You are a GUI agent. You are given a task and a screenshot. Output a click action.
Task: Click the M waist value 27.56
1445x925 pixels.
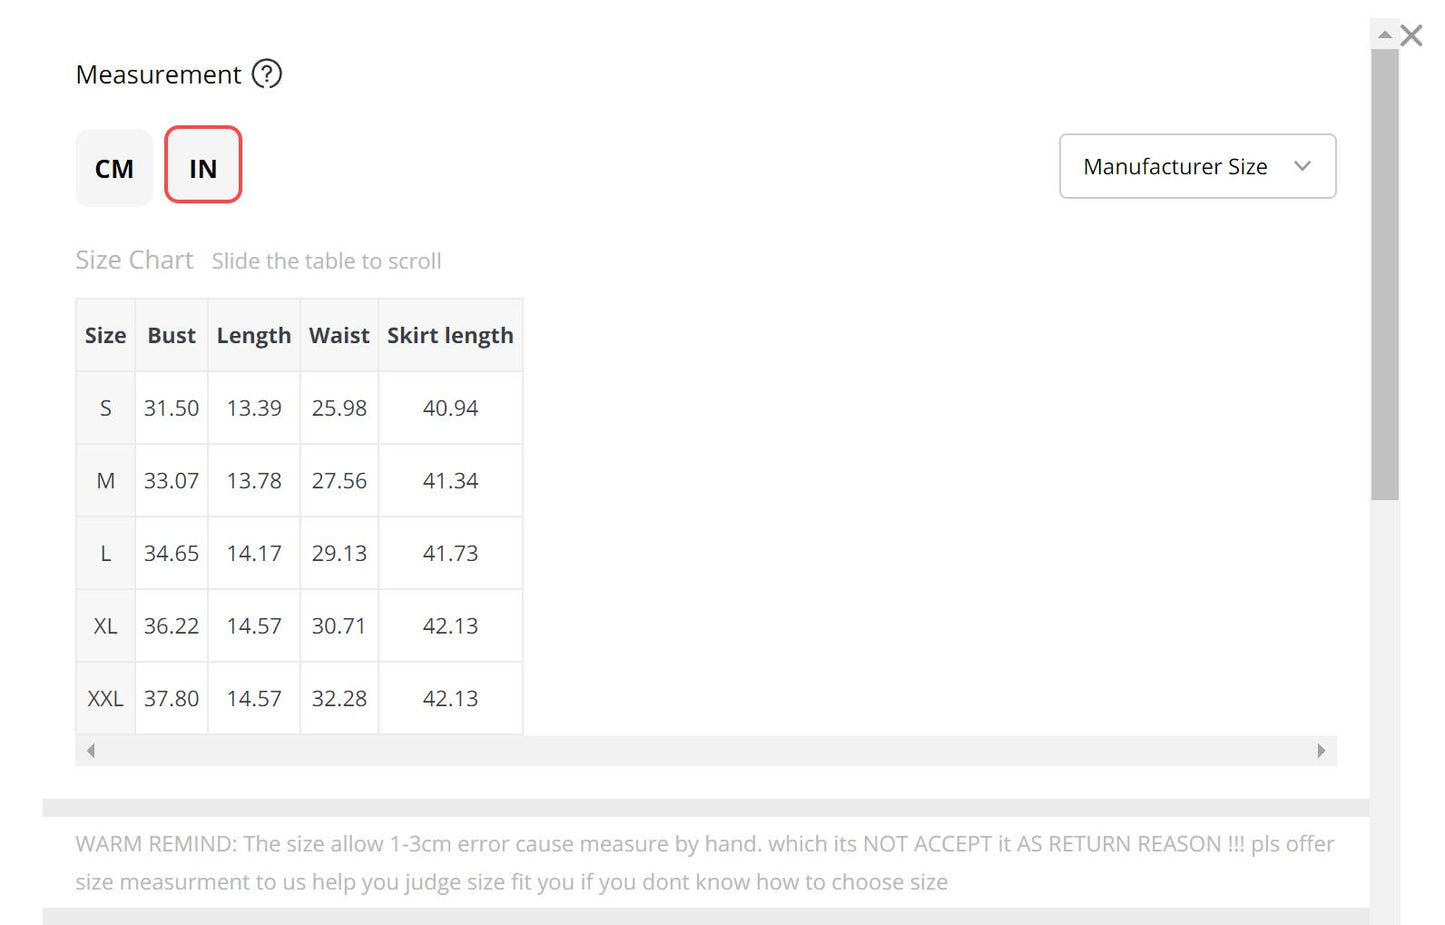tap(339, 481)
